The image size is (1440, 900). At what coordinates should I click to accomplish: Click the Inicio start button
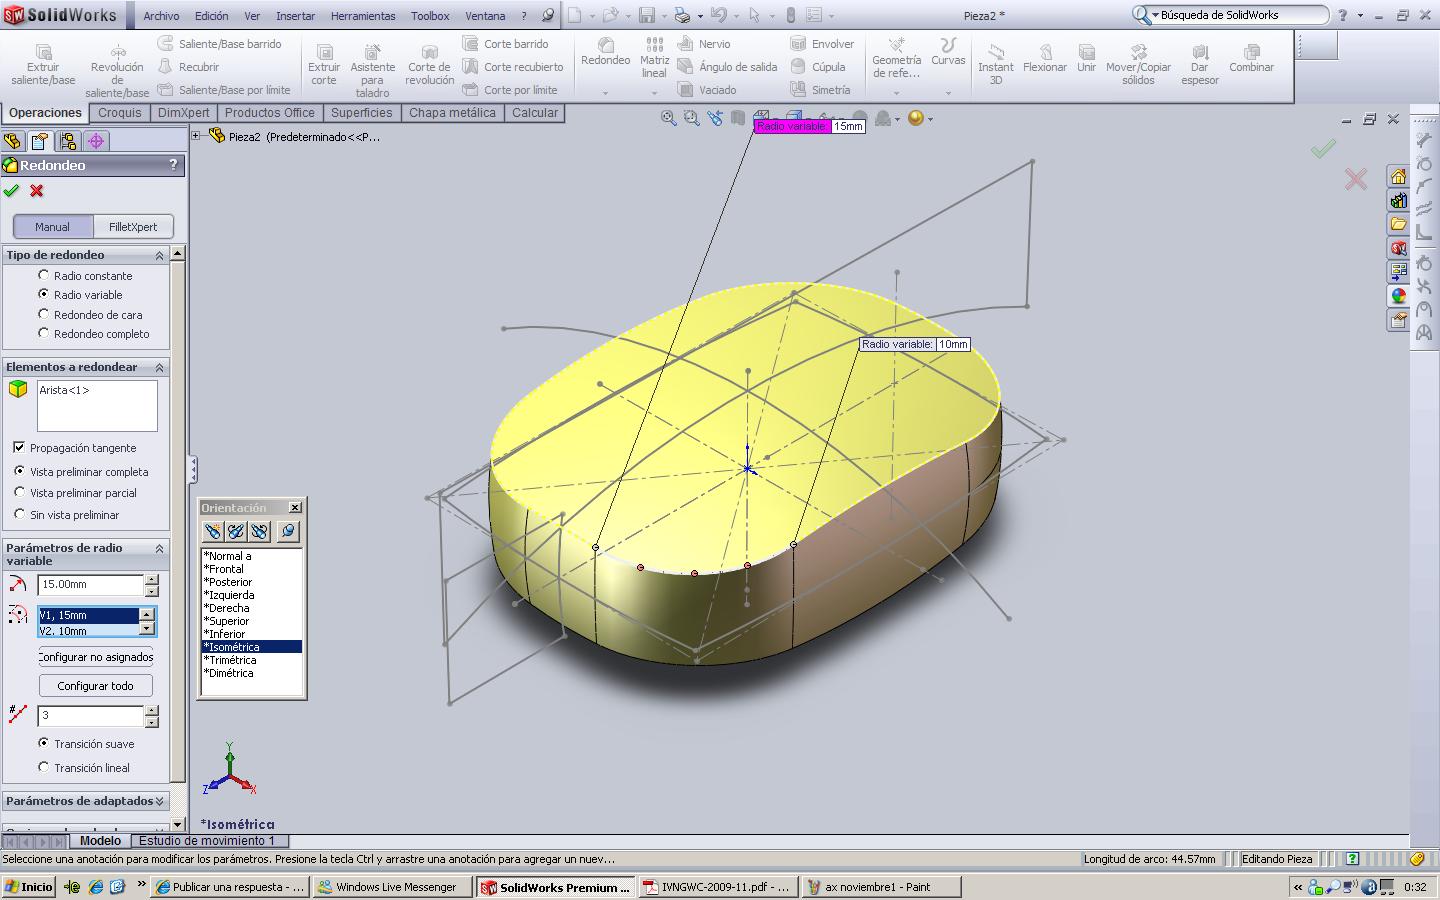tap(29, 887)
